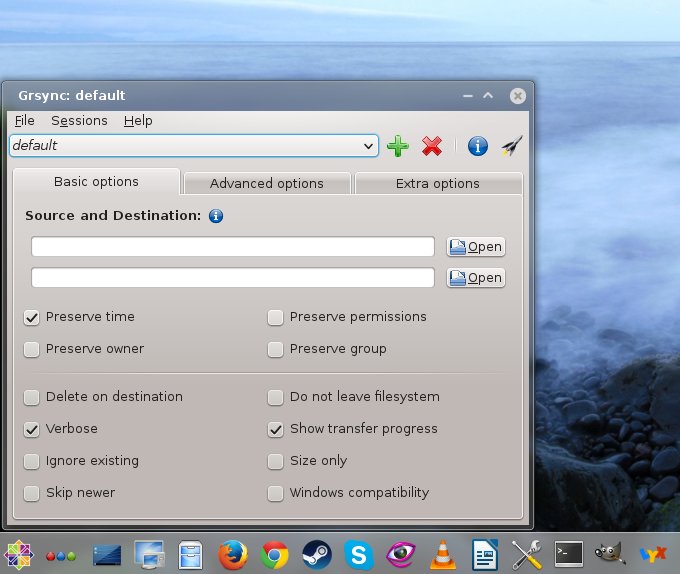Open Steam from the taskbar
Image resolution: width=680 pixels, height=574 pixels.
[x=317, y=553]
